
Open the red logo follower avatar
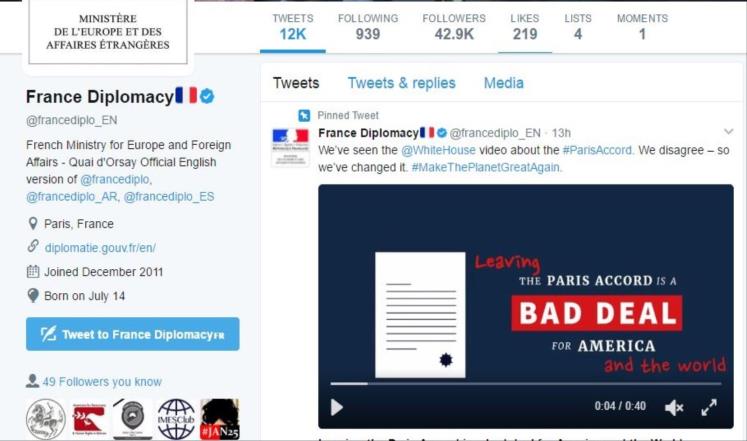(89, 419)
